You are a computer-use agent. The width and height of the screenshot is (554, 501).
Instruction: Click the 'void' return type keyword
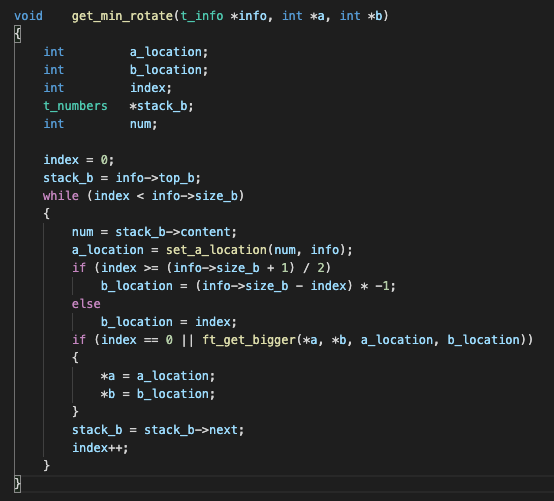(x=28, y=16)
